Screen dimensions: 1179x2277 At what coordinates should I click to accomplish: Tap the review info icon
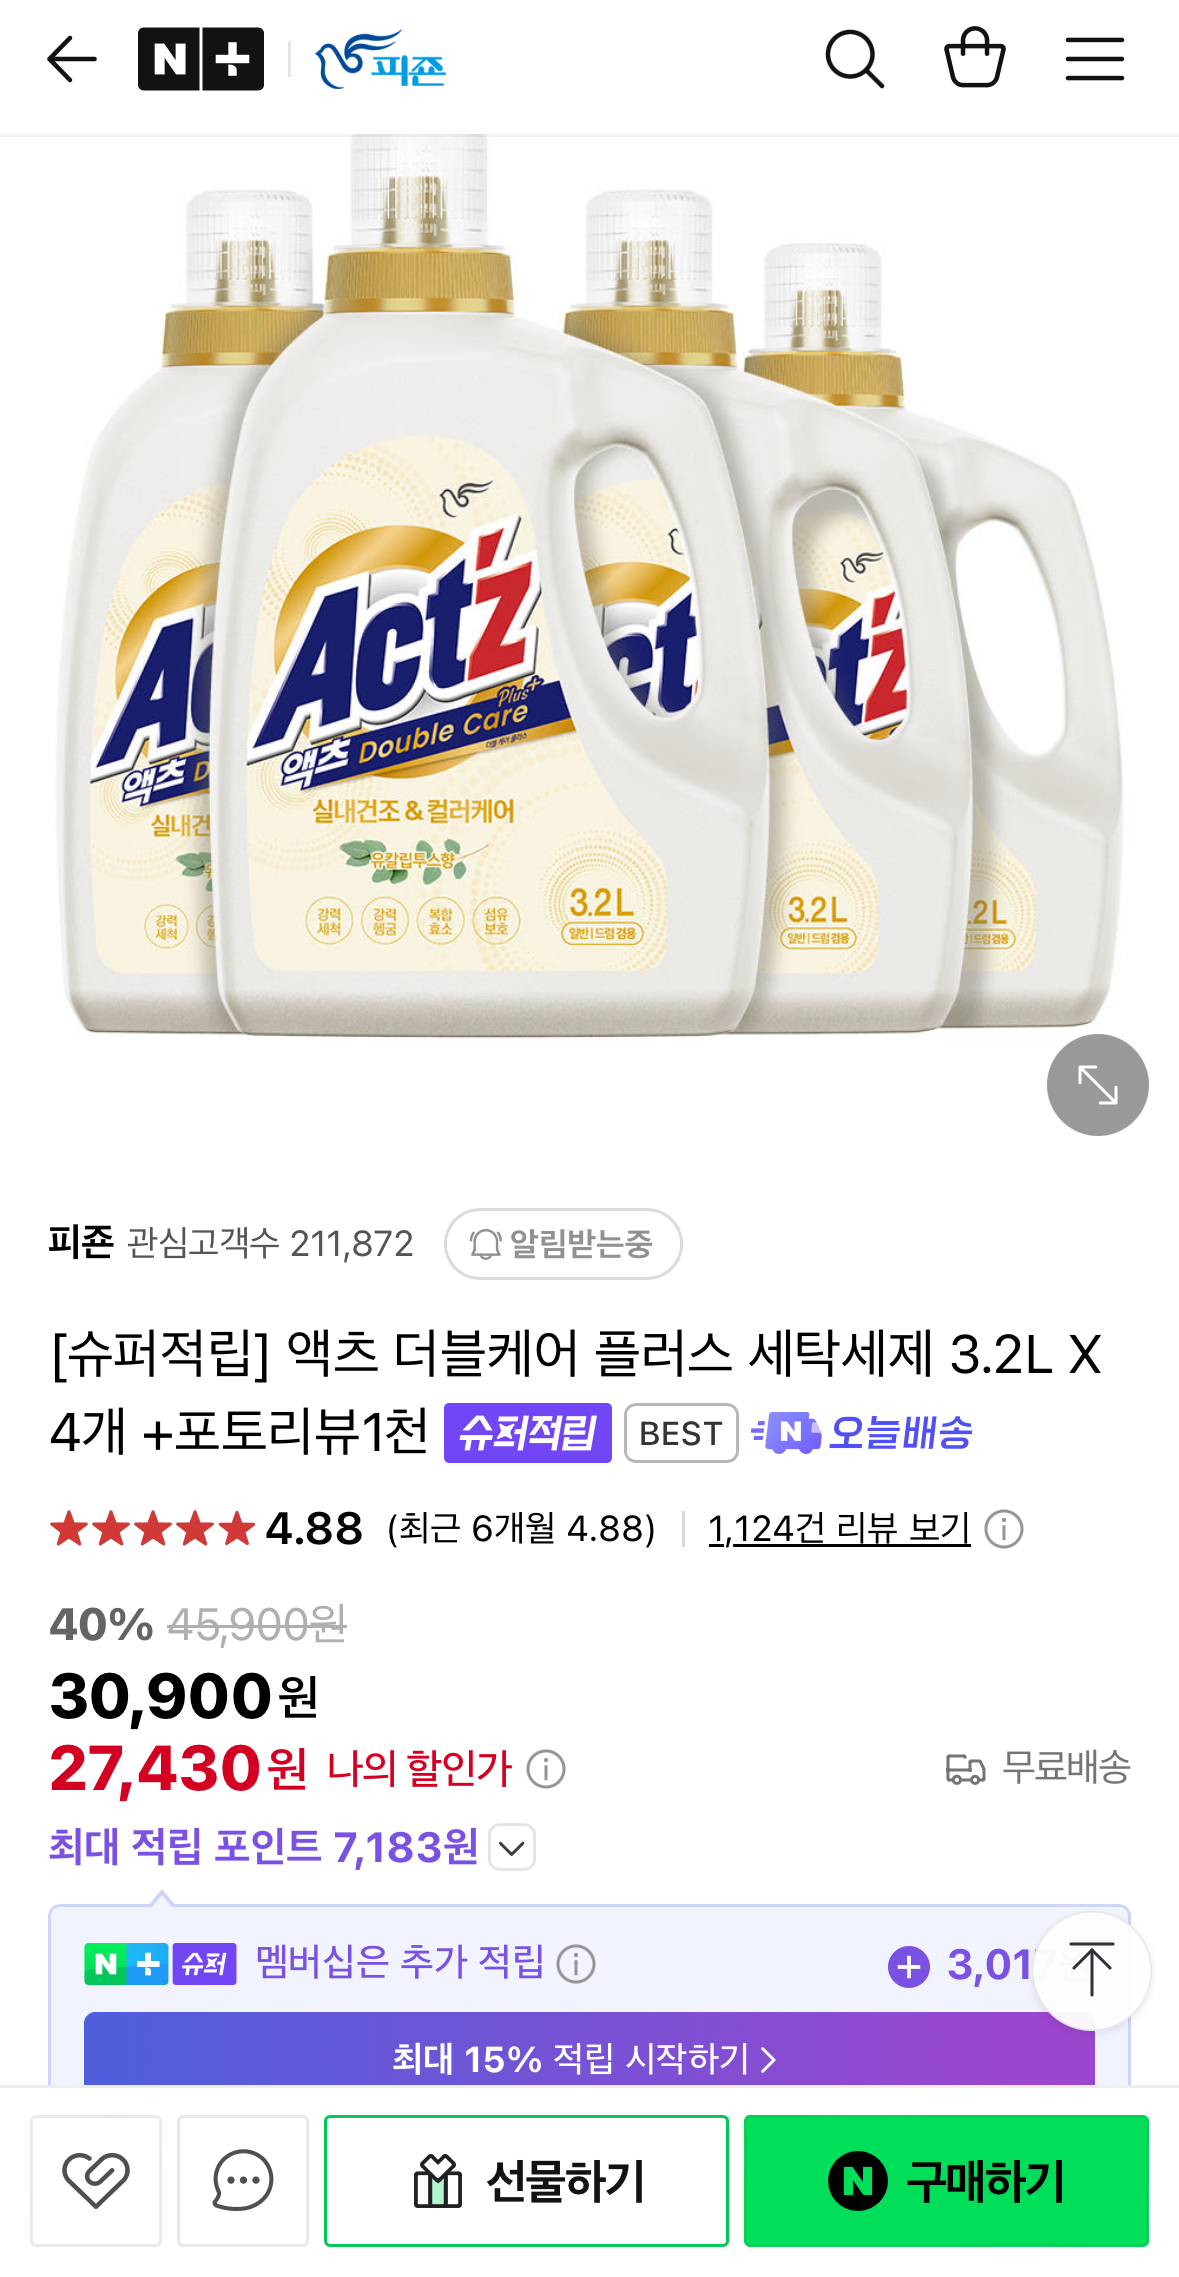(1004, 1529)
